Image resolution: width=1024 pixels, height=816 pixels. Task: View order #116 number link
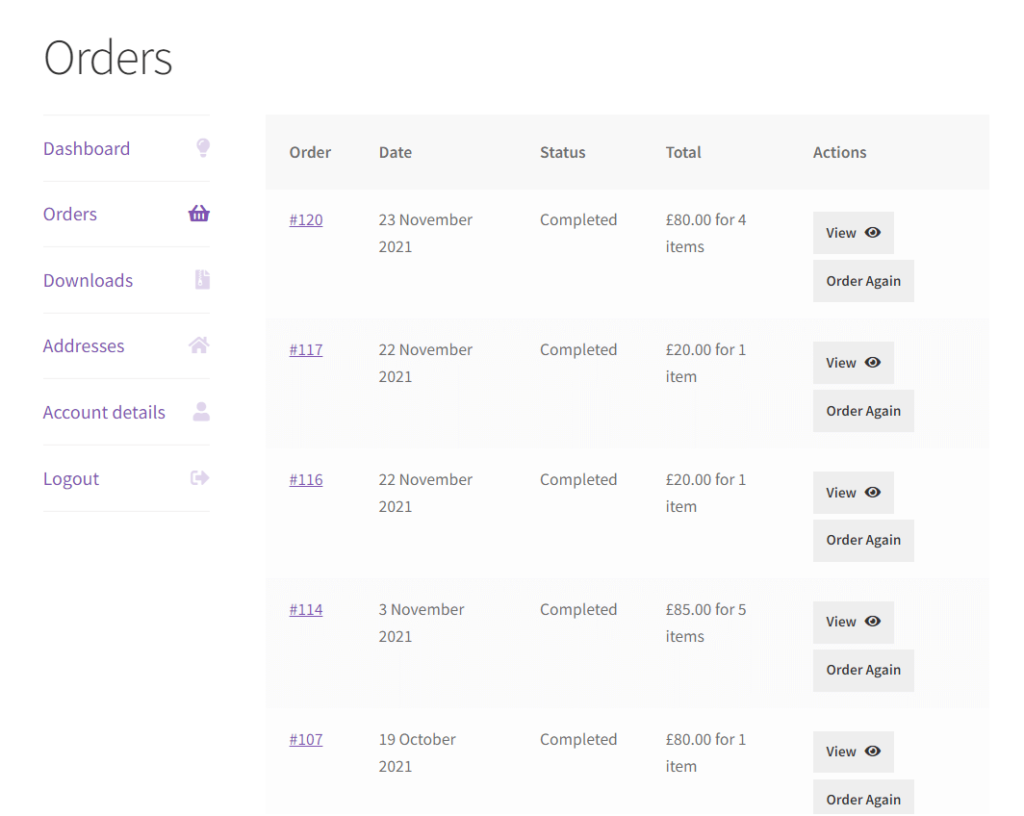[306, 479]
